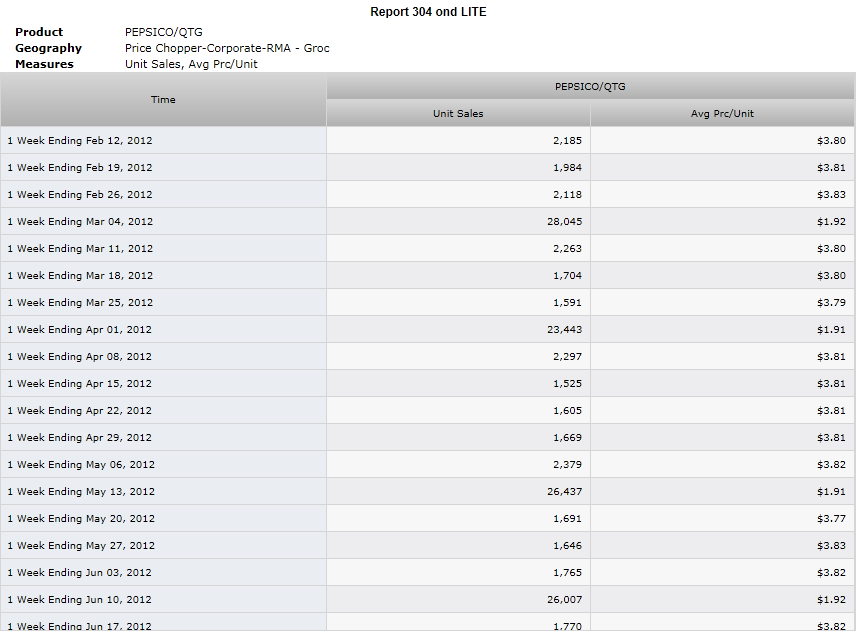Viewport: 856px width, 631px height.
Task: Select average price $3.80 for Feb 12 week
Action: point(831,141)
